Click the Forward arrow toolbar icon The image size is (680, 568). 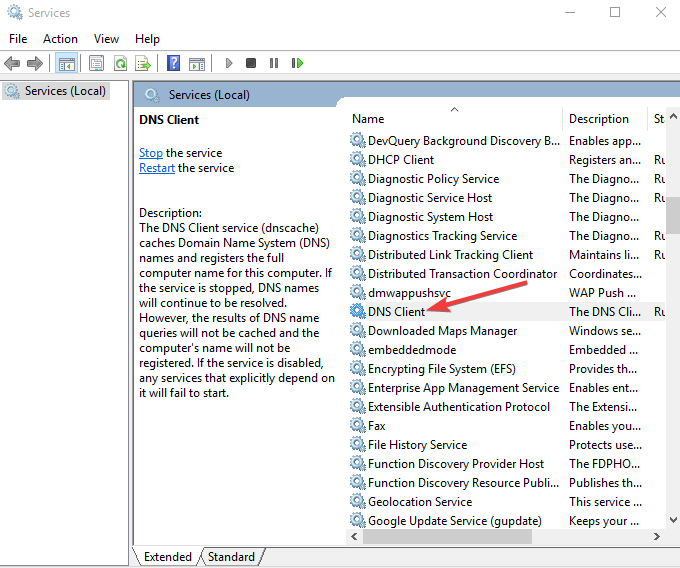pyautogui.click(x=35, y=63)
